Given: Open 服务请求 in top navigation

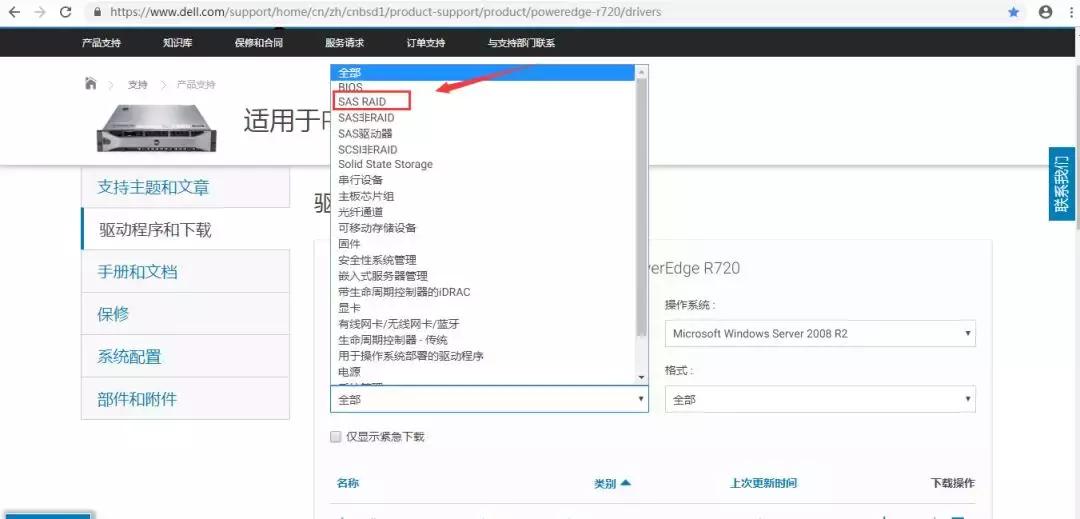Looking at the screenshot, I should pos(344,43).
